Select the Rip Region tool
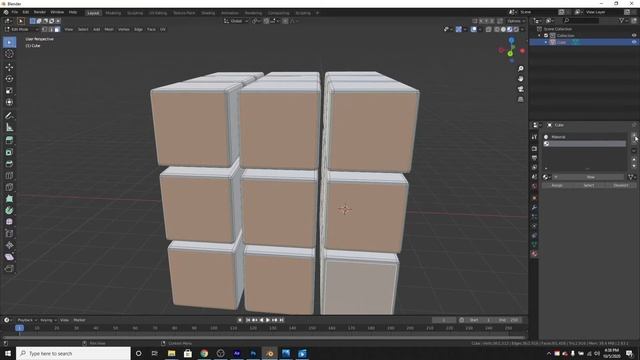Image resolution: width=640 pixels, height=360 pixels. click(9, 269)
